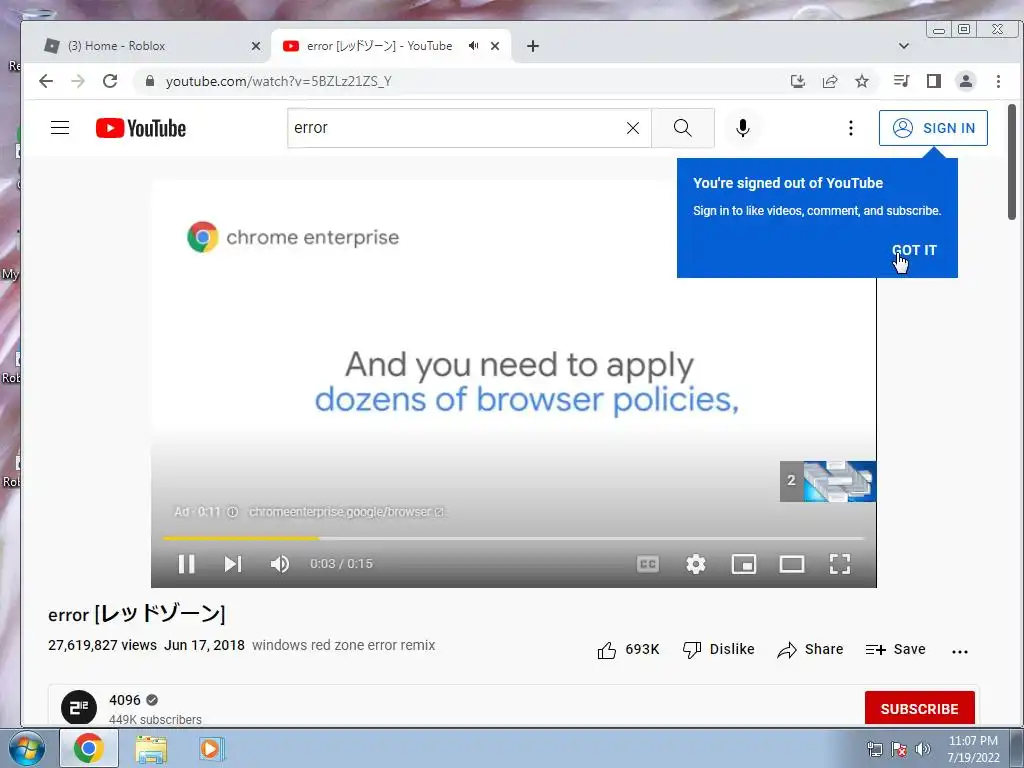Image resolution: width=1024 pixels, height=768 pixels.
Task: Open a new browser tab
Action: (533, 46)
